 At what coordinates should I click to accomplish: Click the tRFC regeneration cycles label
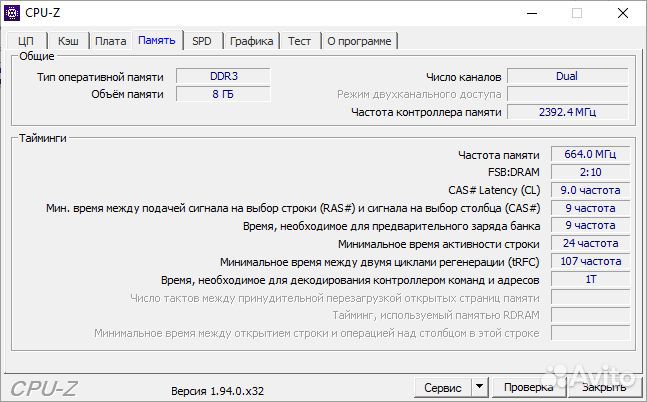coord(380,262)
